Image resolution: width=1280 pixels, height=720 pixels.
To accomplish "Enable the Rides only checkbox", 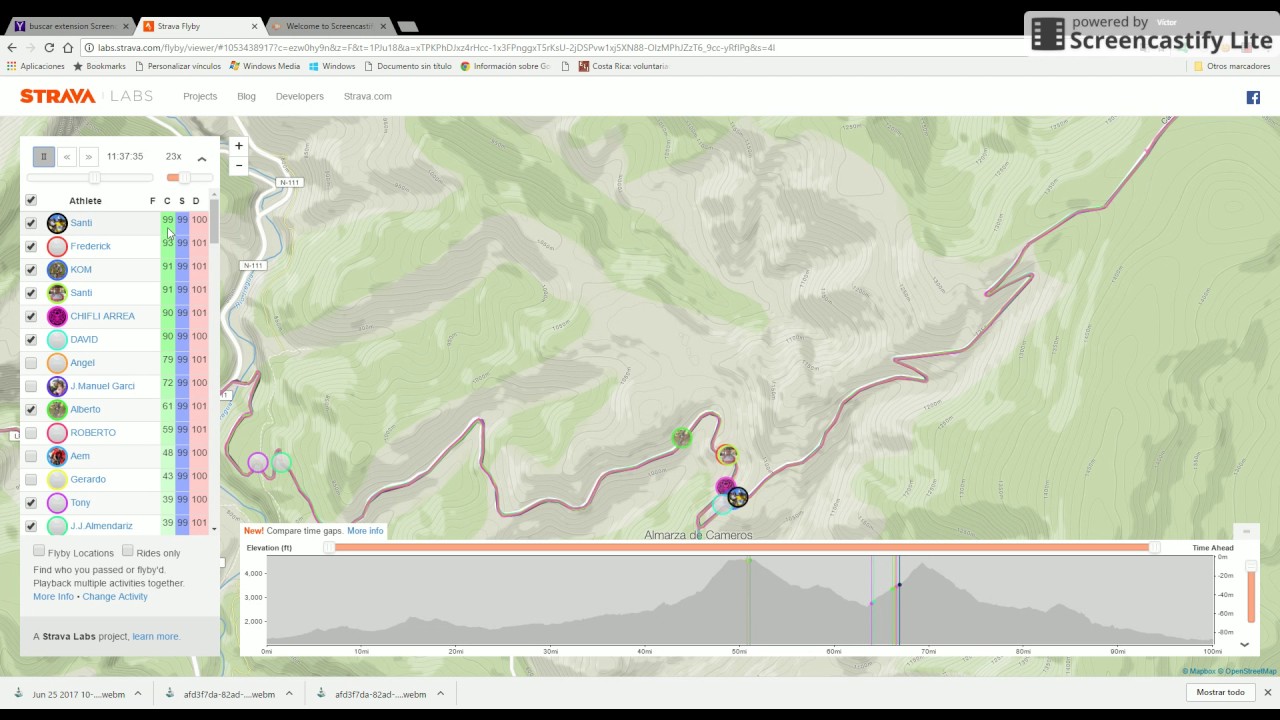I will [x=127, y=551].
